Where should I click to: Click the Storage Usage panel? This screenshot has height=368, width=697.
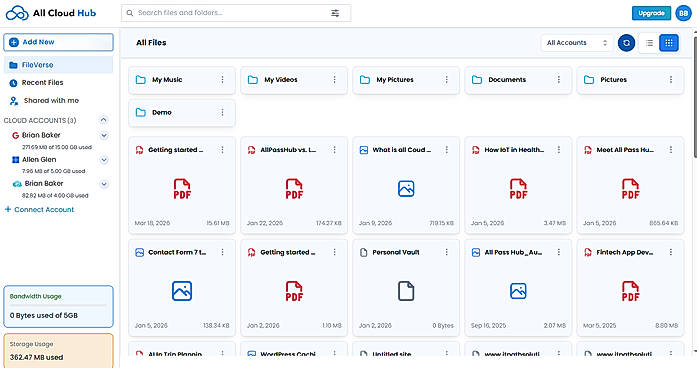click(x=58, y=351)
